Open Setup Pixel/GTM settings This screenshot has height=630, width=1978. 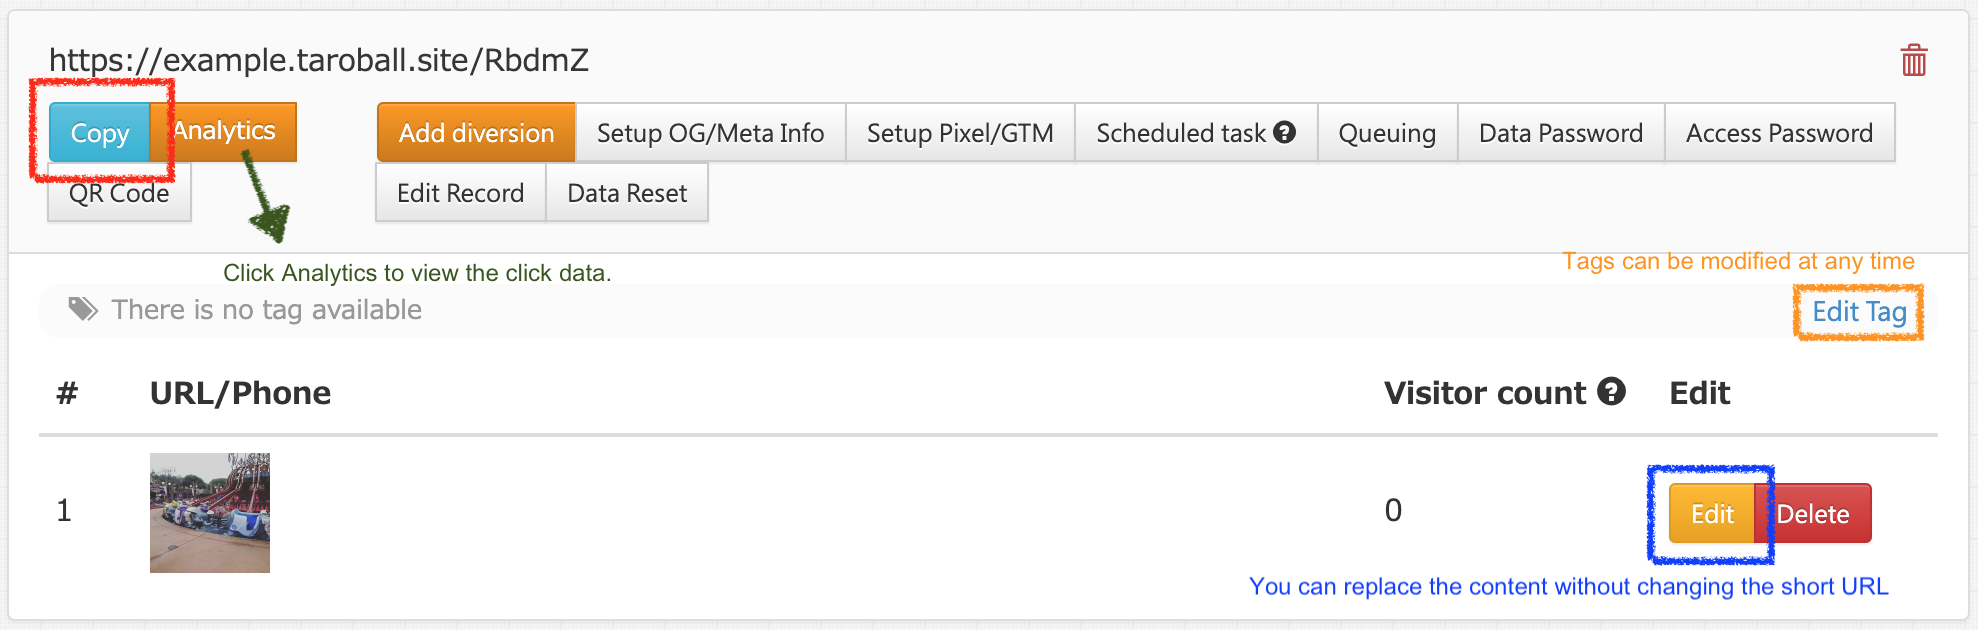pyautogui.click(x=960, y=133)
